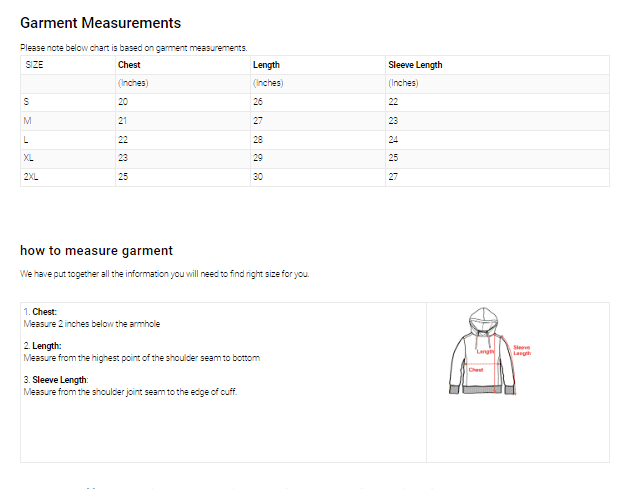The width and height of the screenshot is (623, 489).
Task: Click chest value 25 in 2XL row
Action: pos(123,177)
